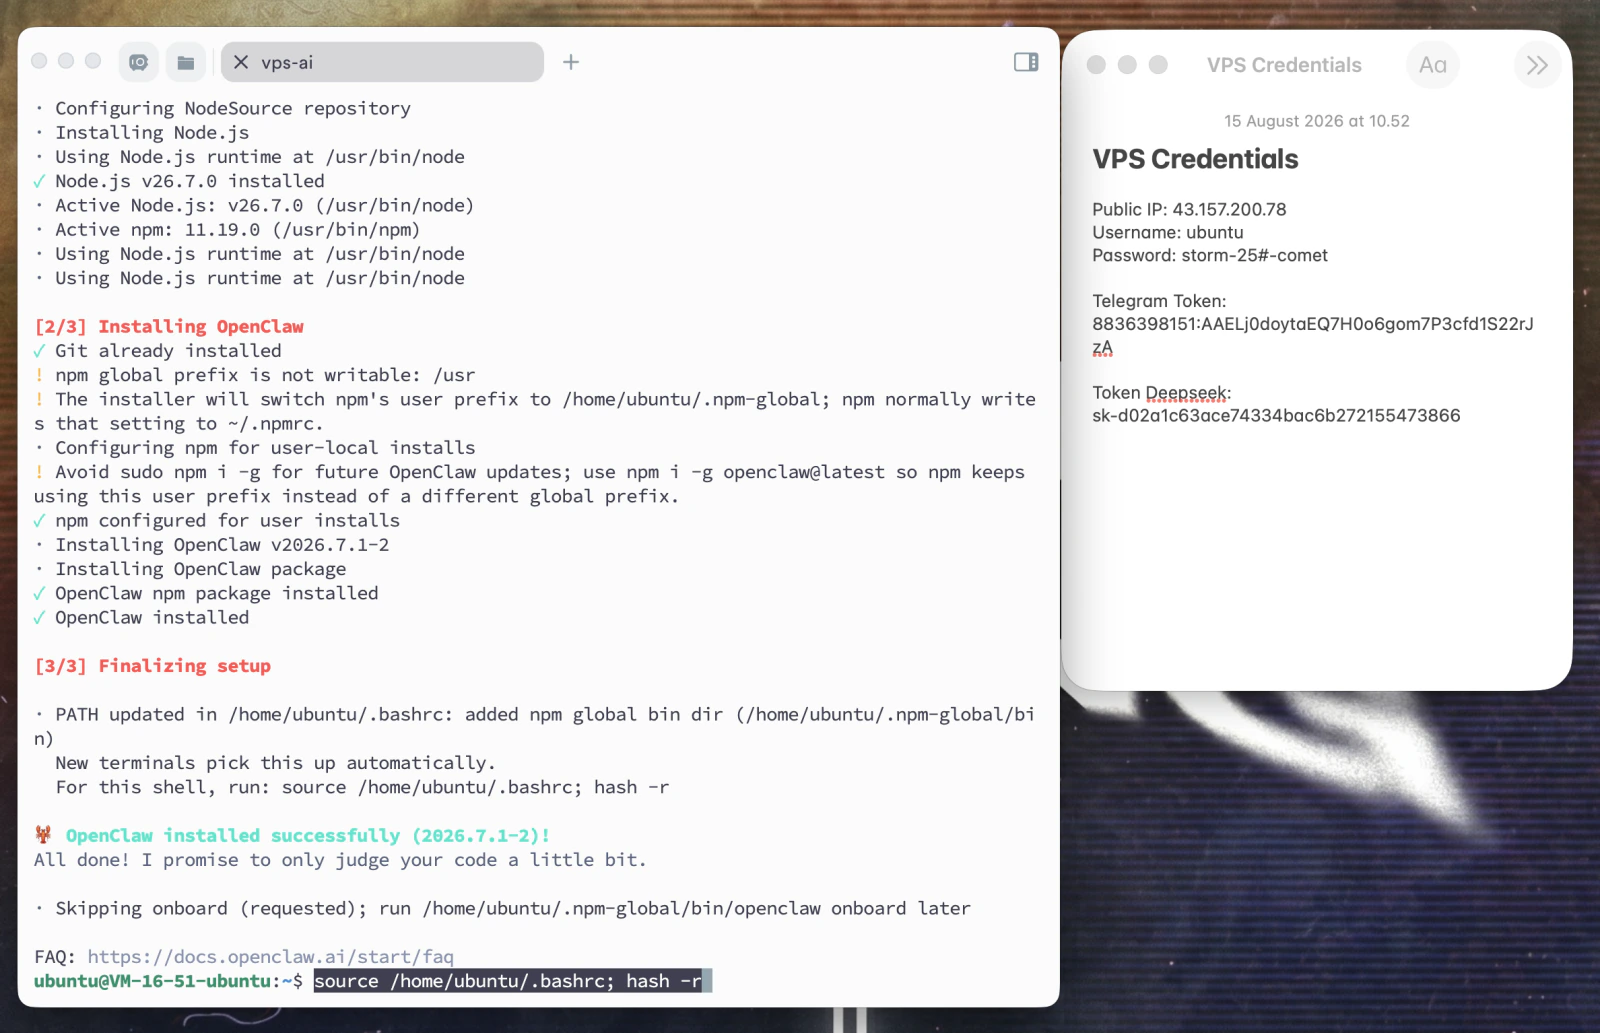Click the Telegram token value starting 8836398151
Viewport: 1600px width, 1033px height.
pos(1313,335)
